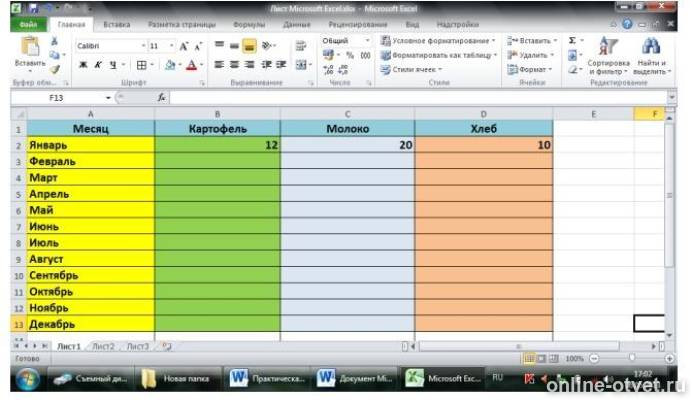The image size is (692, 400).
Task: Click the fill color bucket icon
Action: [170, 65]
